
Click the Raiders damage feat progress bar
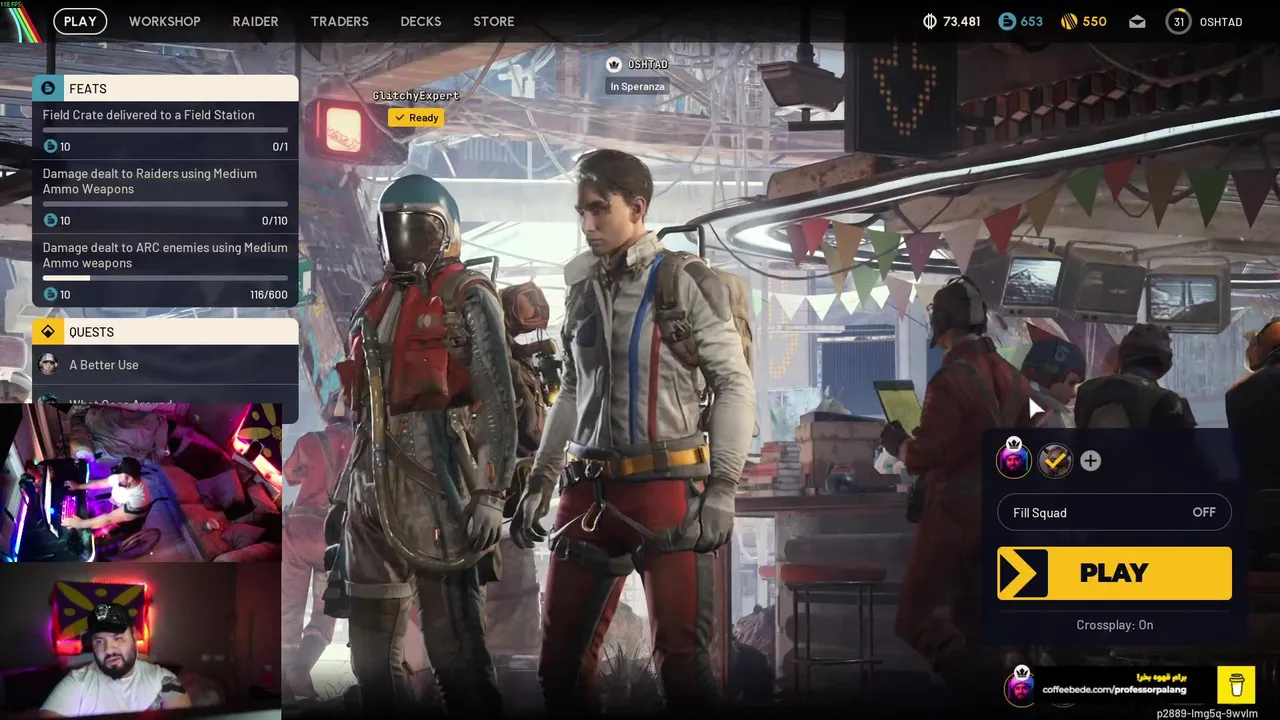[x=165, y=204]
